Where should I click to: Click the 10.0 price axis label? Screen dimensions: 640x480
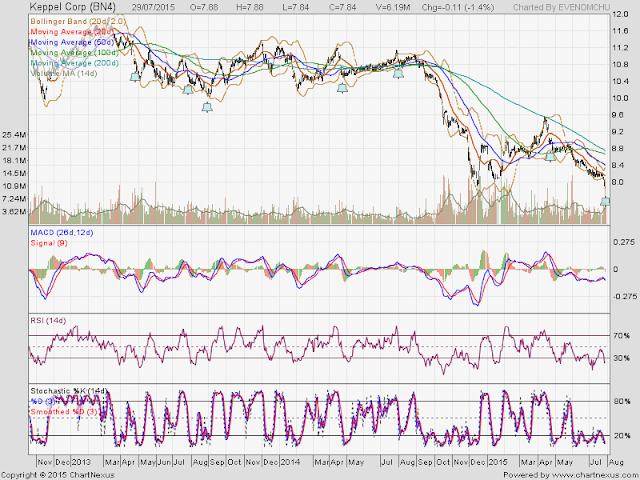620,98
